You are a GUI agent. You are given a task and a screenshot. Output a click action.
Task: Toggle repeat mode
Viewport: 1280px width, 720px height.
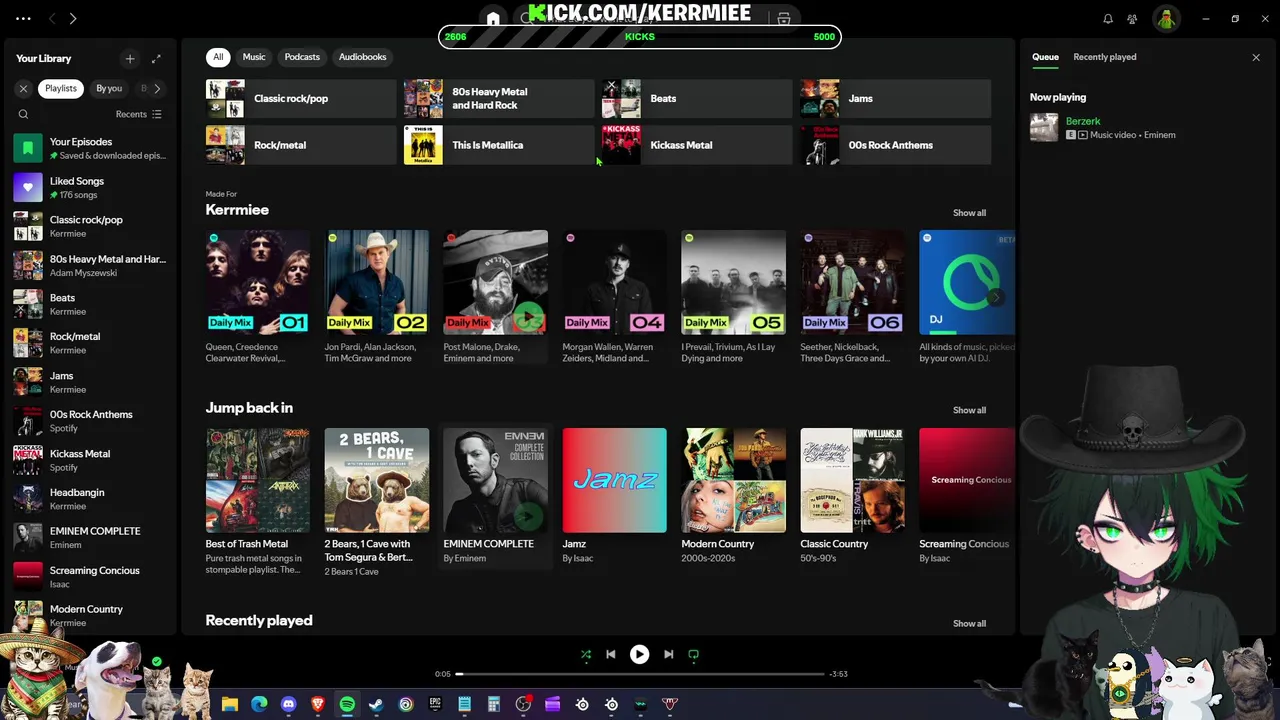click(693, 654)
